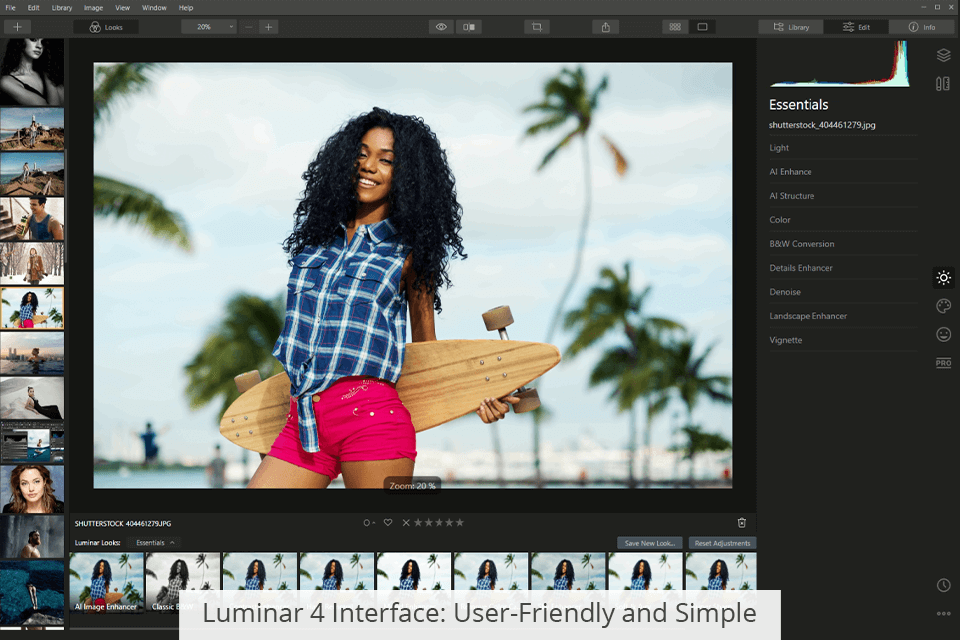Select the Crop tool
The width and height of the screenshot is (960, 640).
click(x=537, y=27)
